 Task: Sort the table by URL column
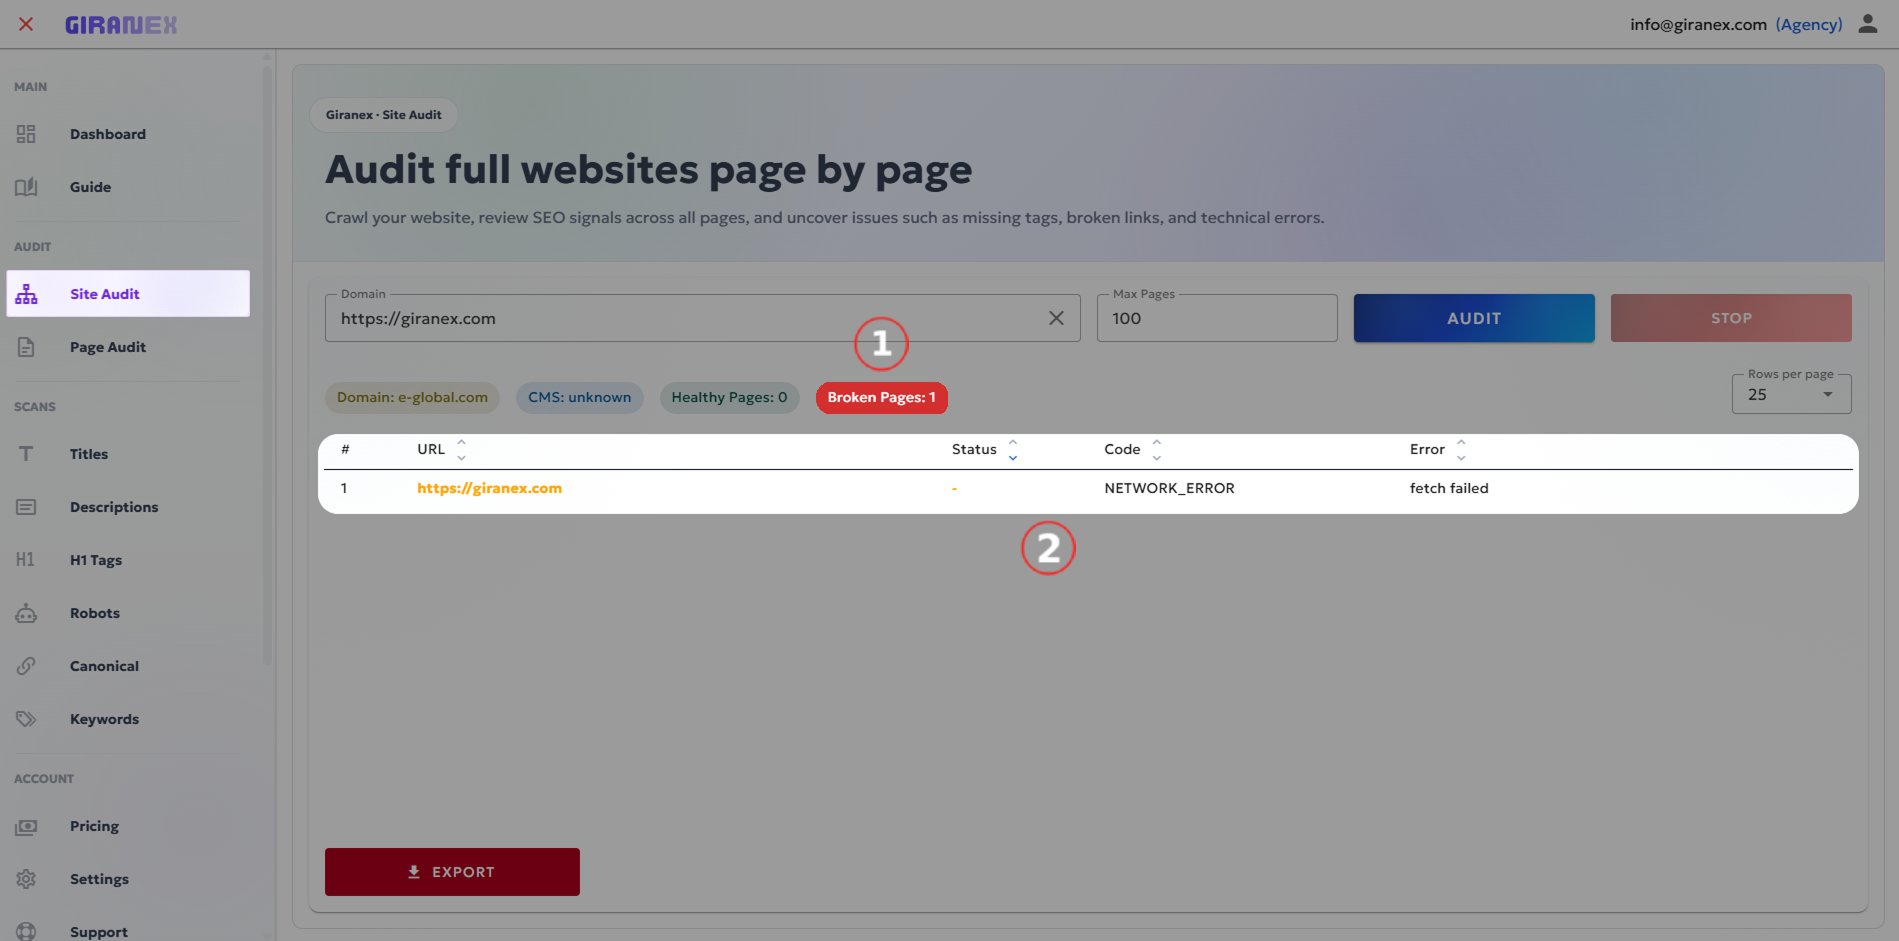(461, 449)
